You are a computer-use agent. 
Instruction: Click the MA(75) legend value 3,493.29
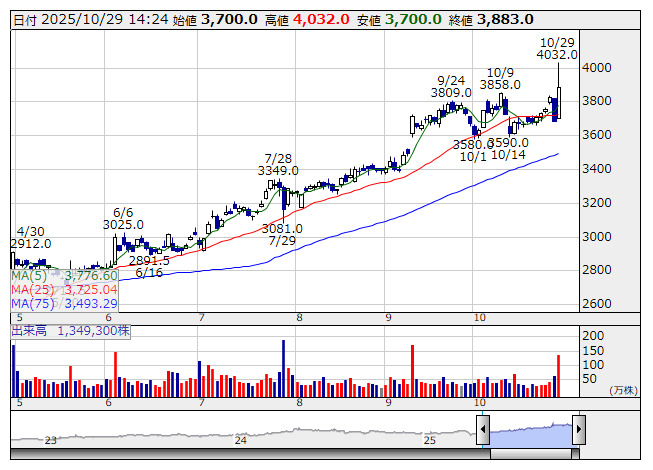pyautogui.click(x=91, y=304)
